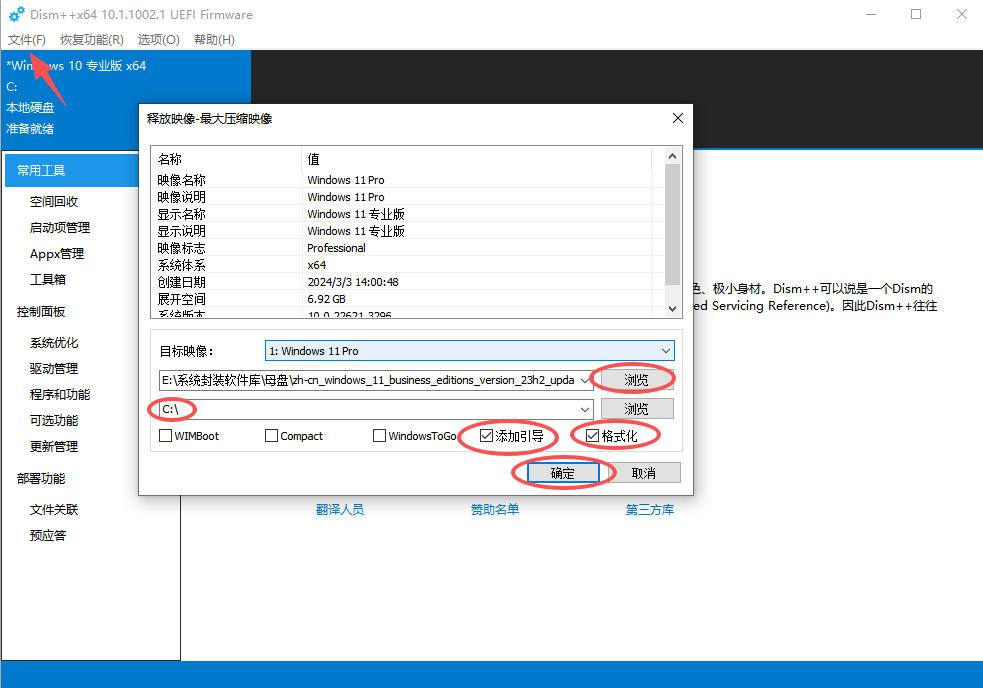The width and height of the screenshot is (983, 688).
Task: Open the image file path dropdown
Action: tap(584, 380)
